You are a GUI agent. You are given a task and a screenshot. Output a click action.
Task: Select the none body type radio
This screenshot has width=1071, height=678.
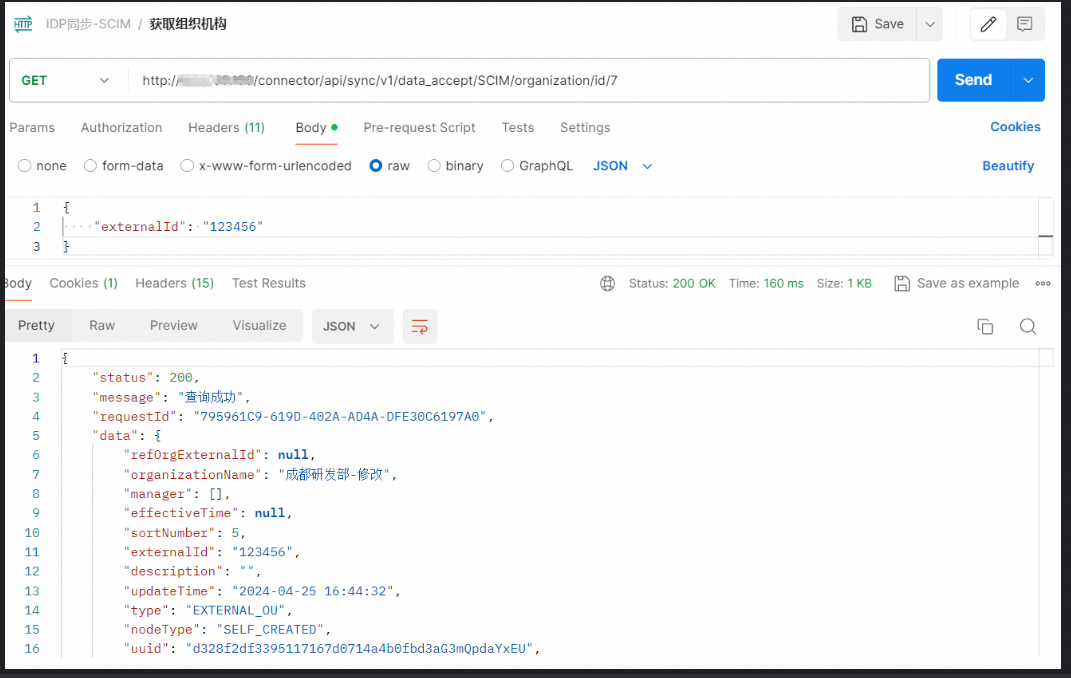tap(25, 166)
